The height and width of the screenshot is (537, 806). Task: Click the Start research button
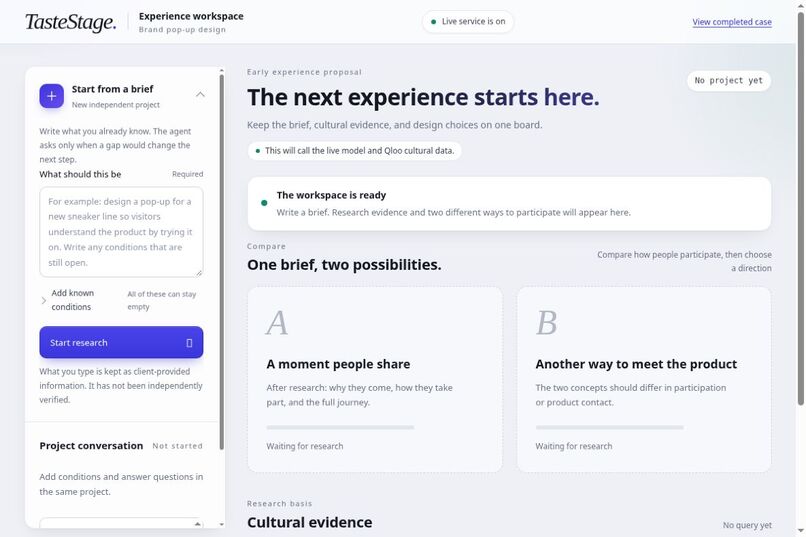tap(121, 342)
